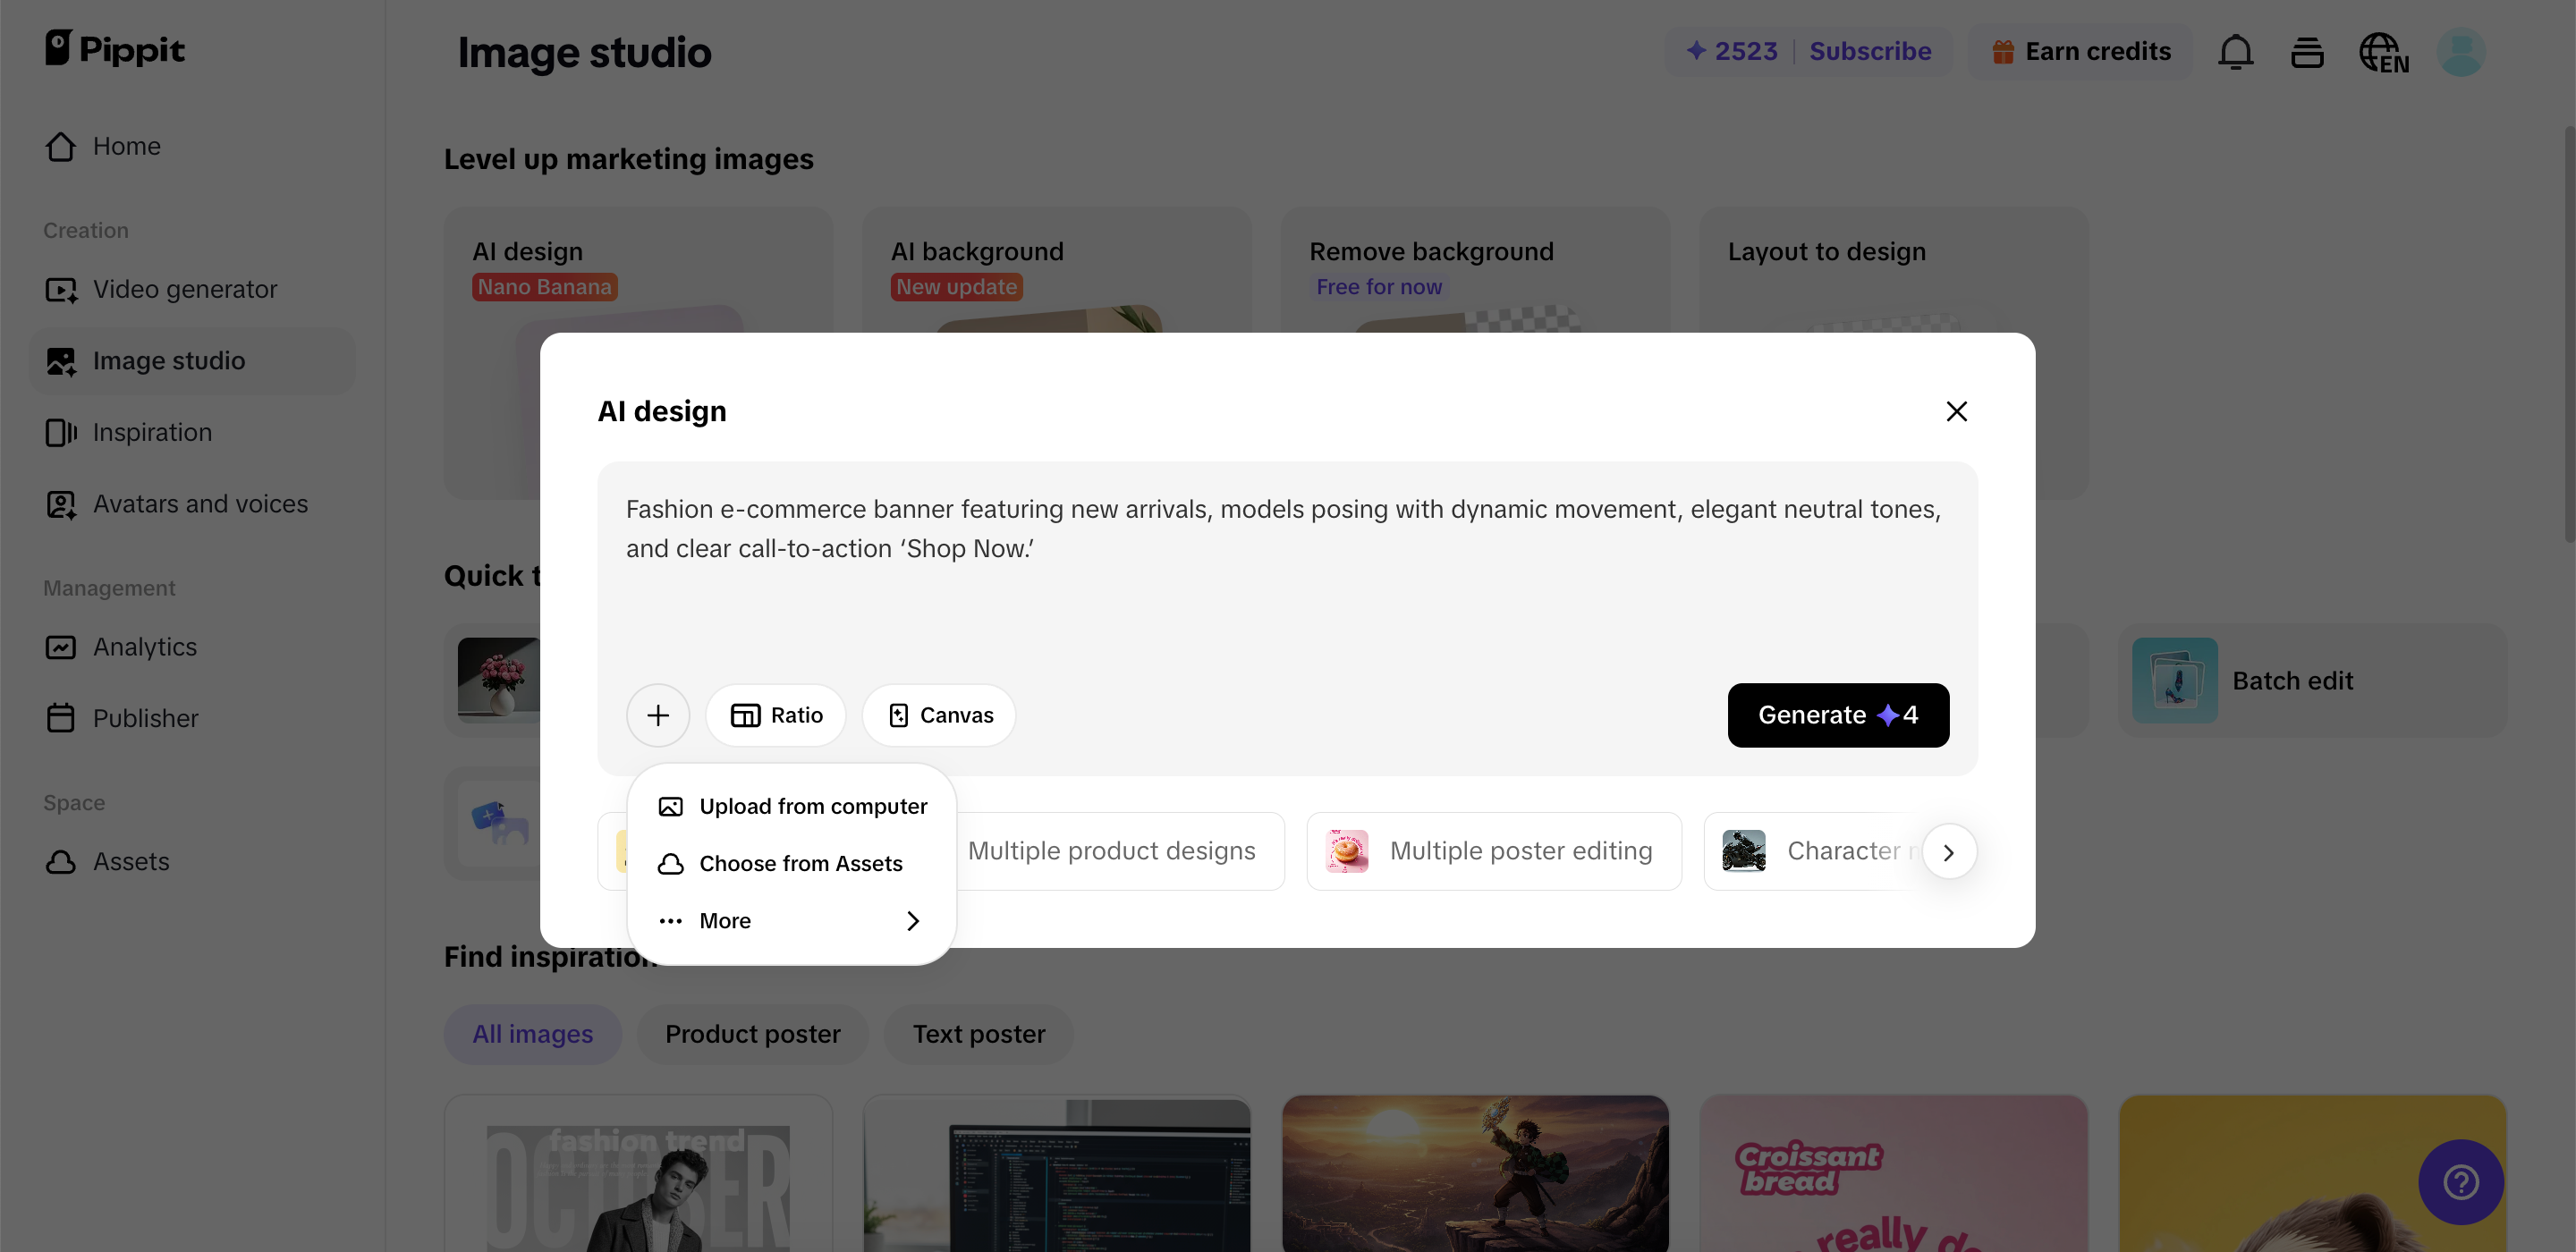Open the Ratio dropdown
Viewport: 2576px width, 1252px height.
coord(776,715)
